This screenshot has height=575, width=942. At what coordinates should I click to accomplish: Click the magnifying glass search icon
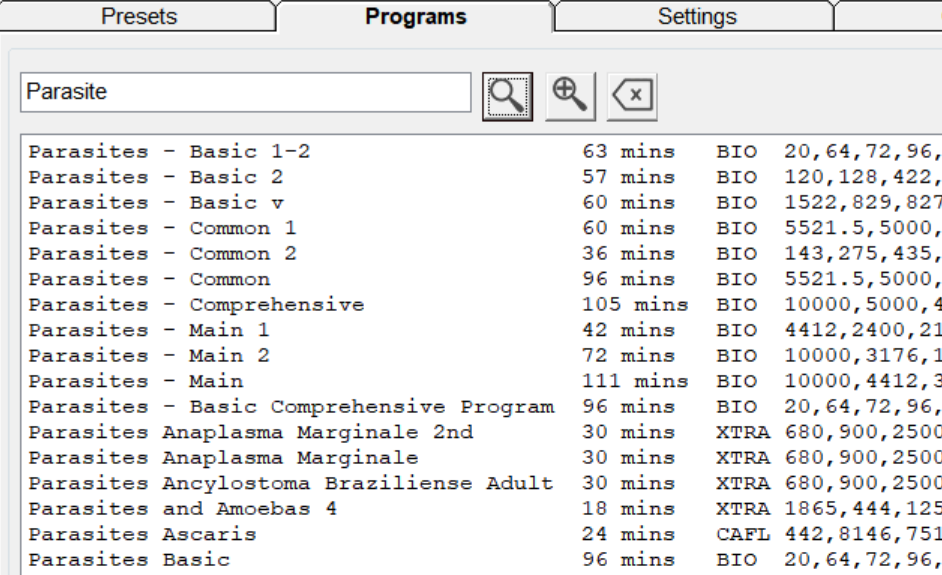(508, 95)
